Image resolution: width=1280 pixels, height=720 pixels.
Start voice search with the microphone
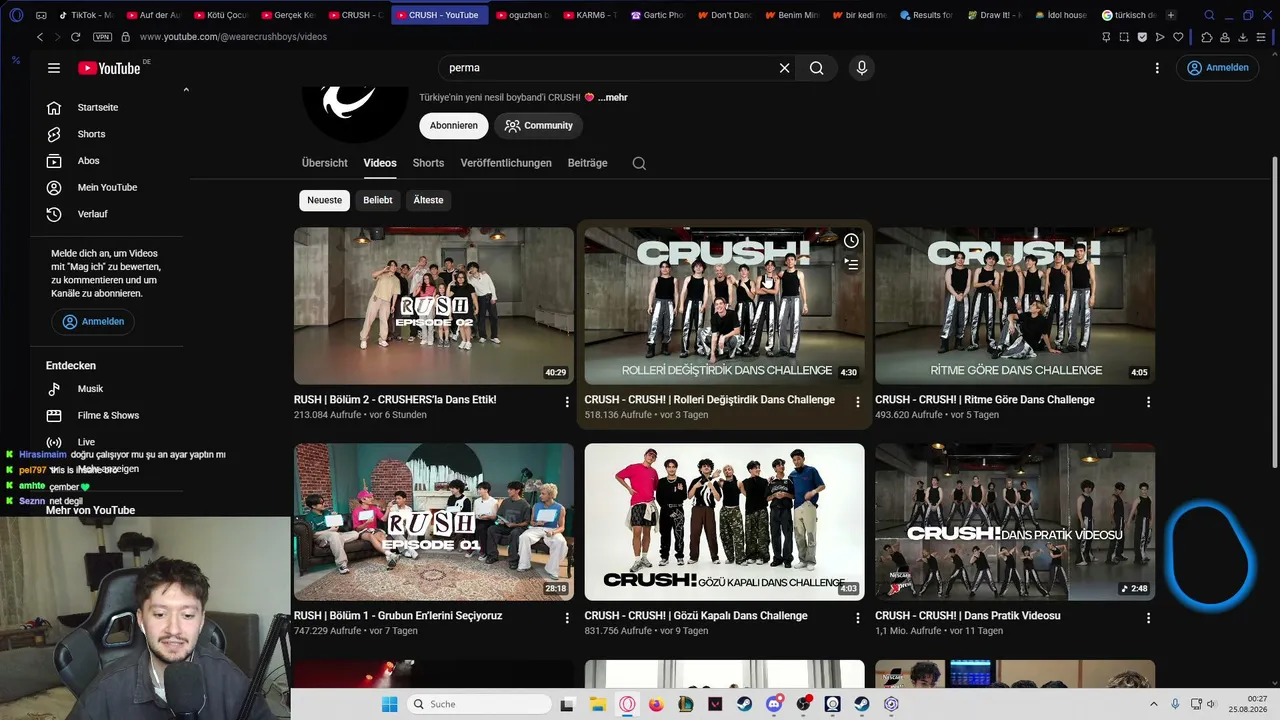pos(862,68)
